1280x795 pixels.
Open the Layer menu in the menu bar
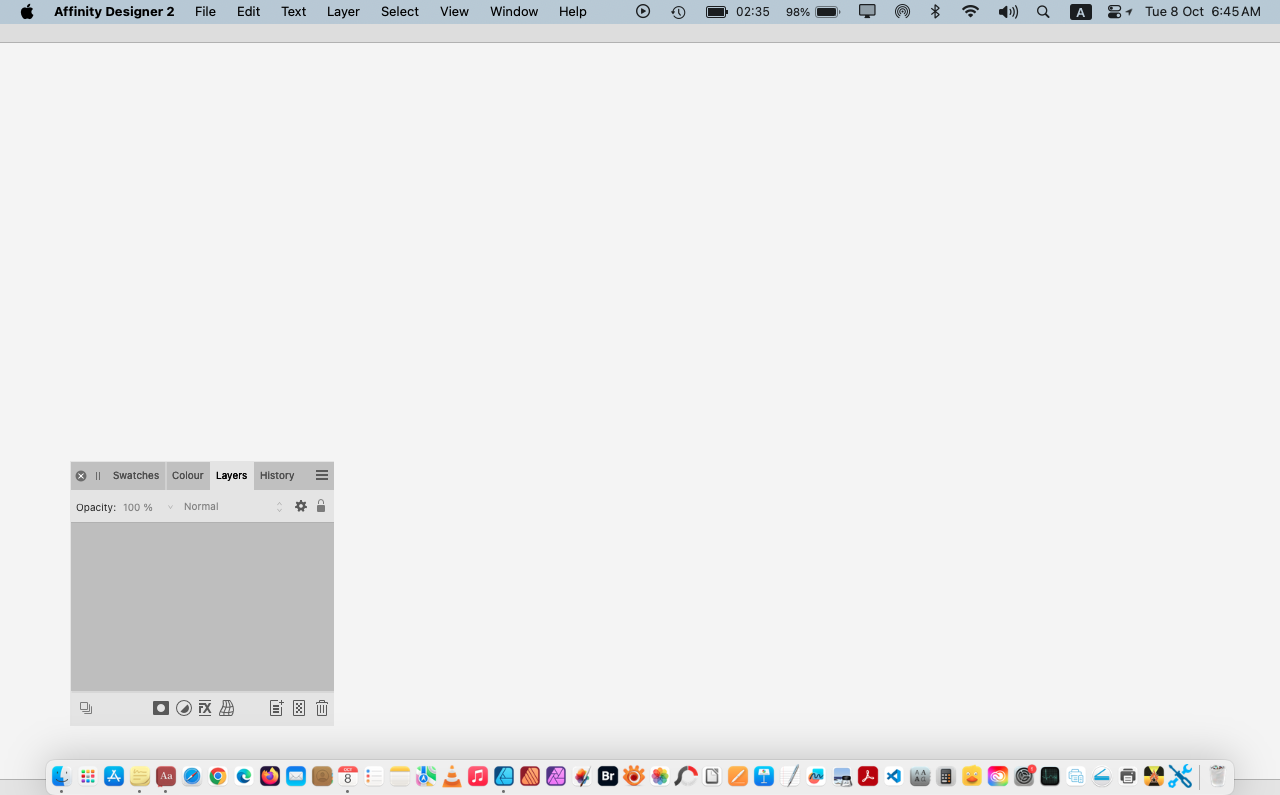[x=343, y=11]
